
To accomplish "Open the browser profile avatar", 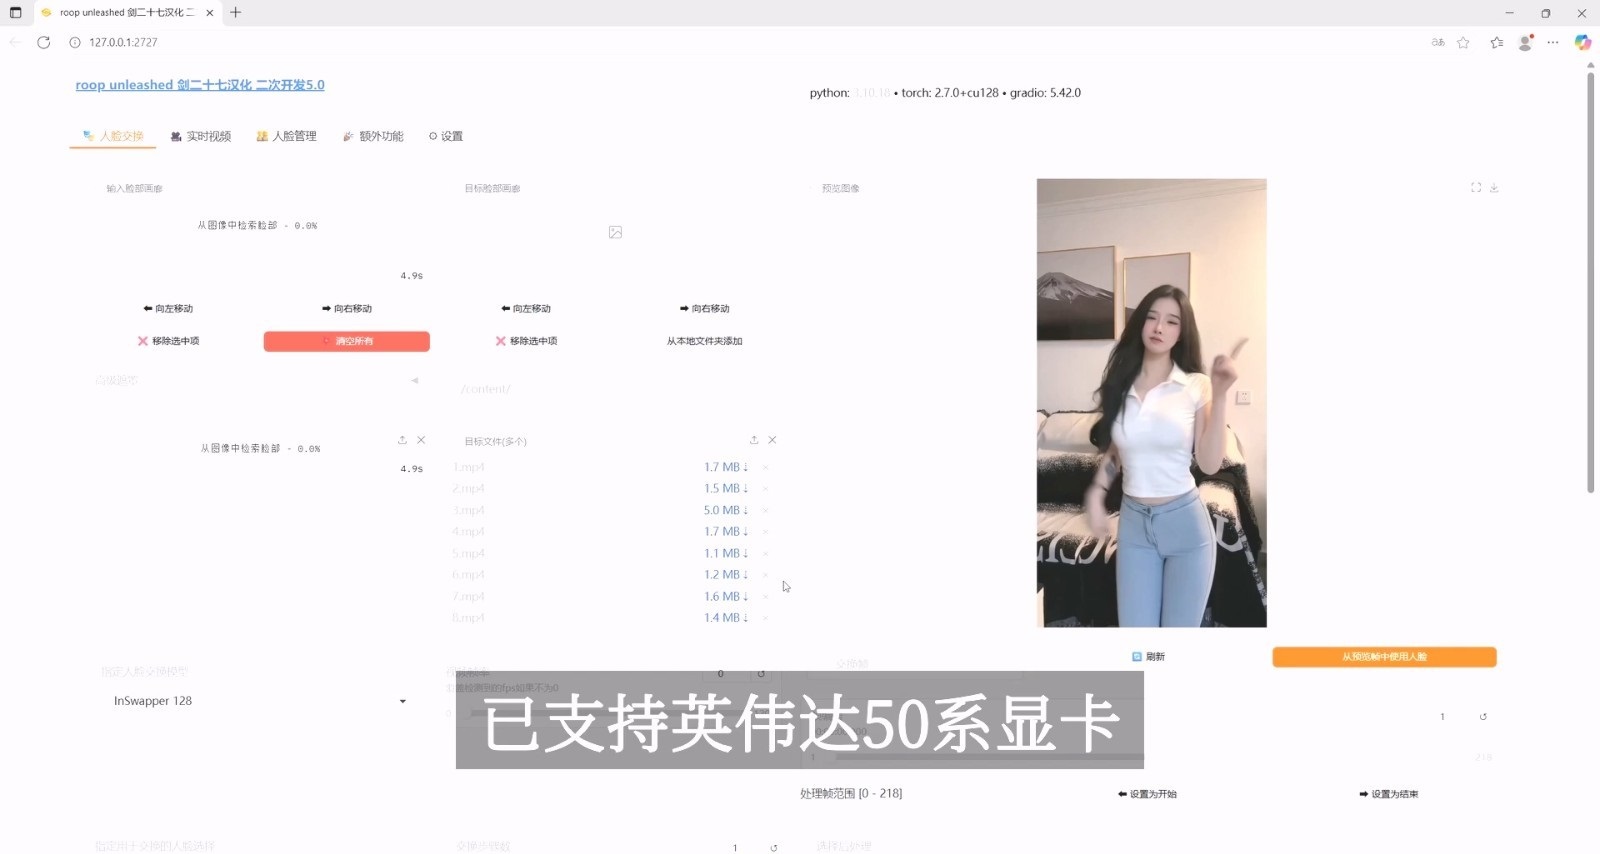I will click(1525, 42).
